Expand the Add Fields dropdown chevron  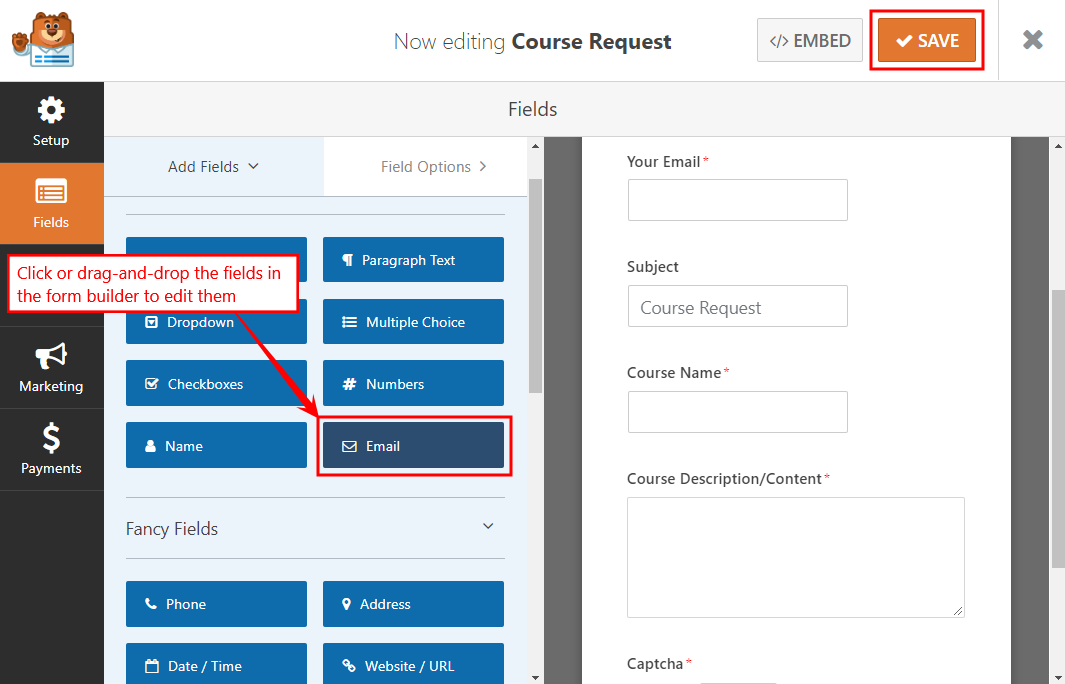point(251,167)
